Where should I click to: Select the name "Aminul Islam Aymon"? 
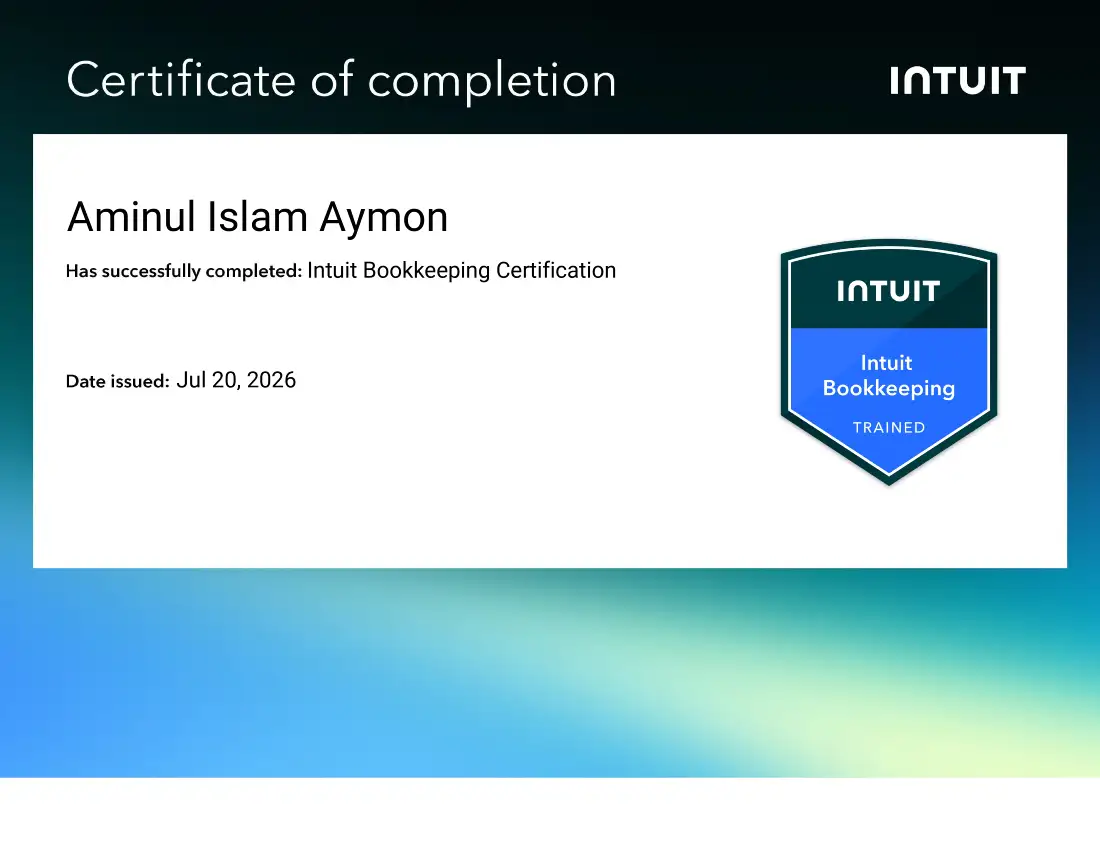[257, 217]
